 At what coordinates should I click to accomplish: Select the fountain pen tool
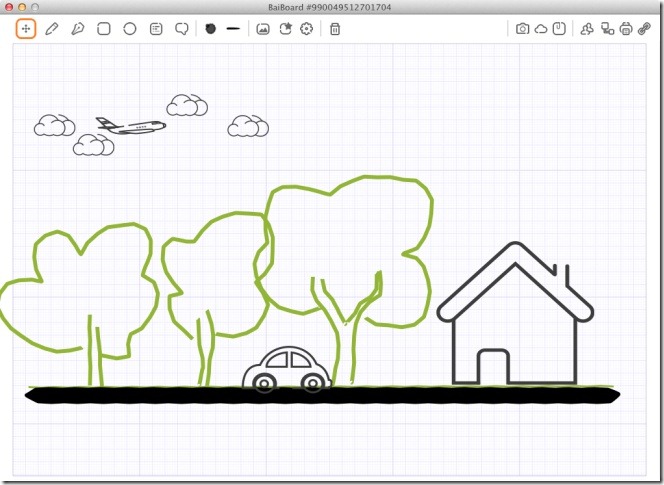77,29
